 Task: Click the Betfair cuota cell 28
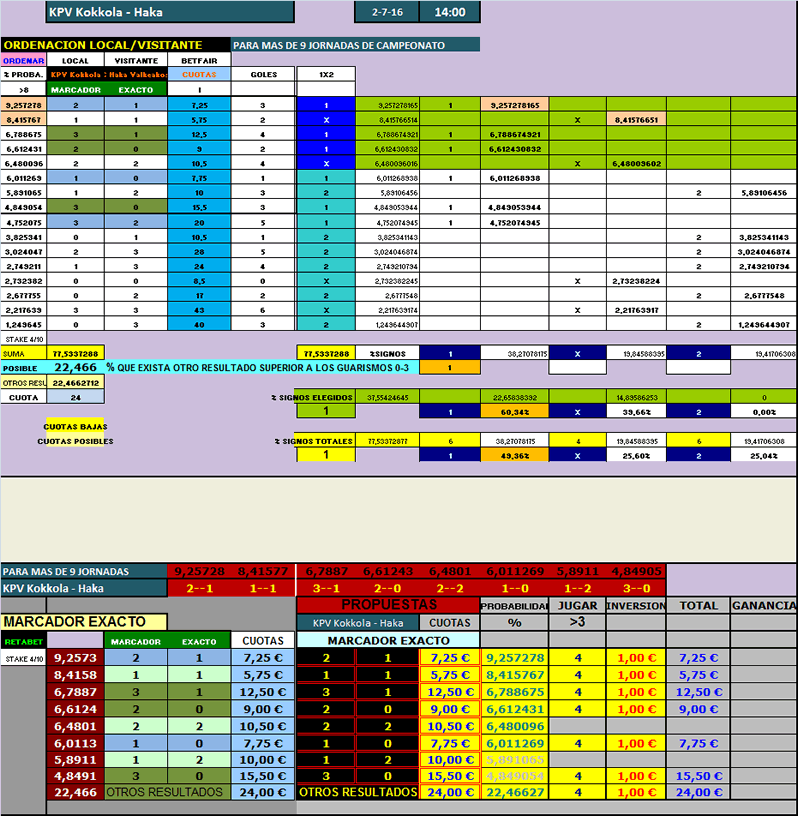click(199, 252)
